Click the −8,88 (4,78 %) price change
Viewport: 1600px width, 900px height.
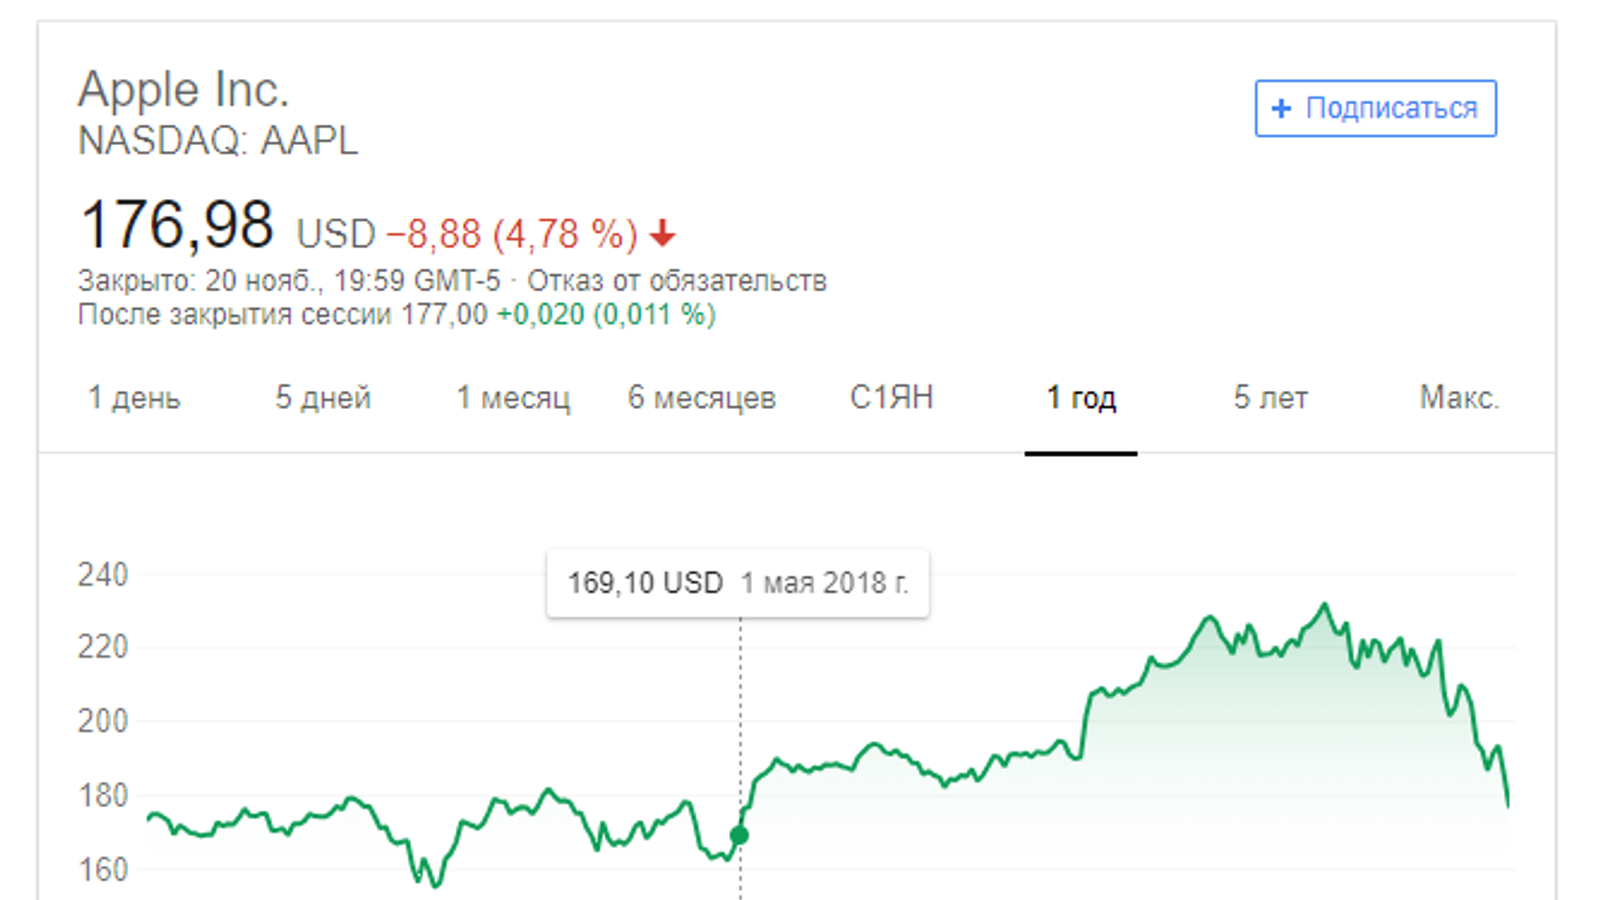[512, 234]
